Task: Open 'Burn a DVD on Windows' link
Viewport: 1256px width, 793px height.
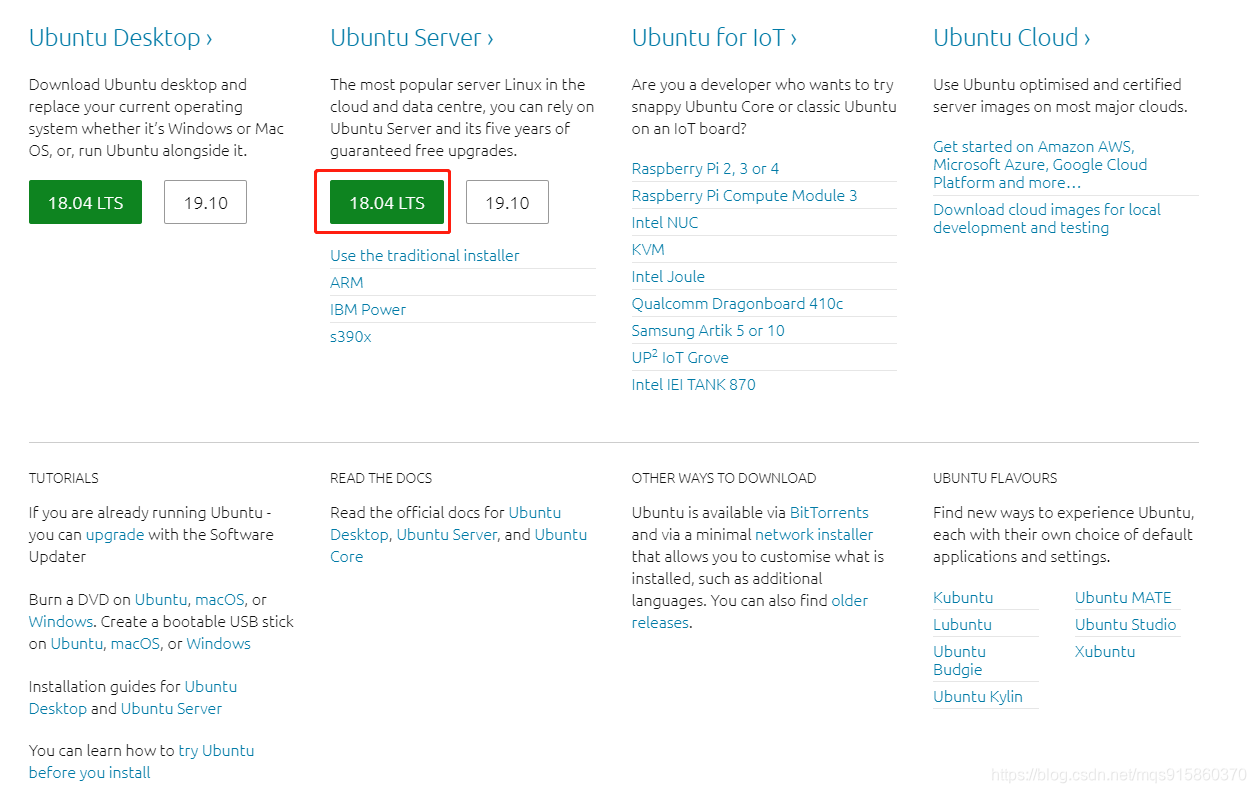Action: tap(61, 622)
